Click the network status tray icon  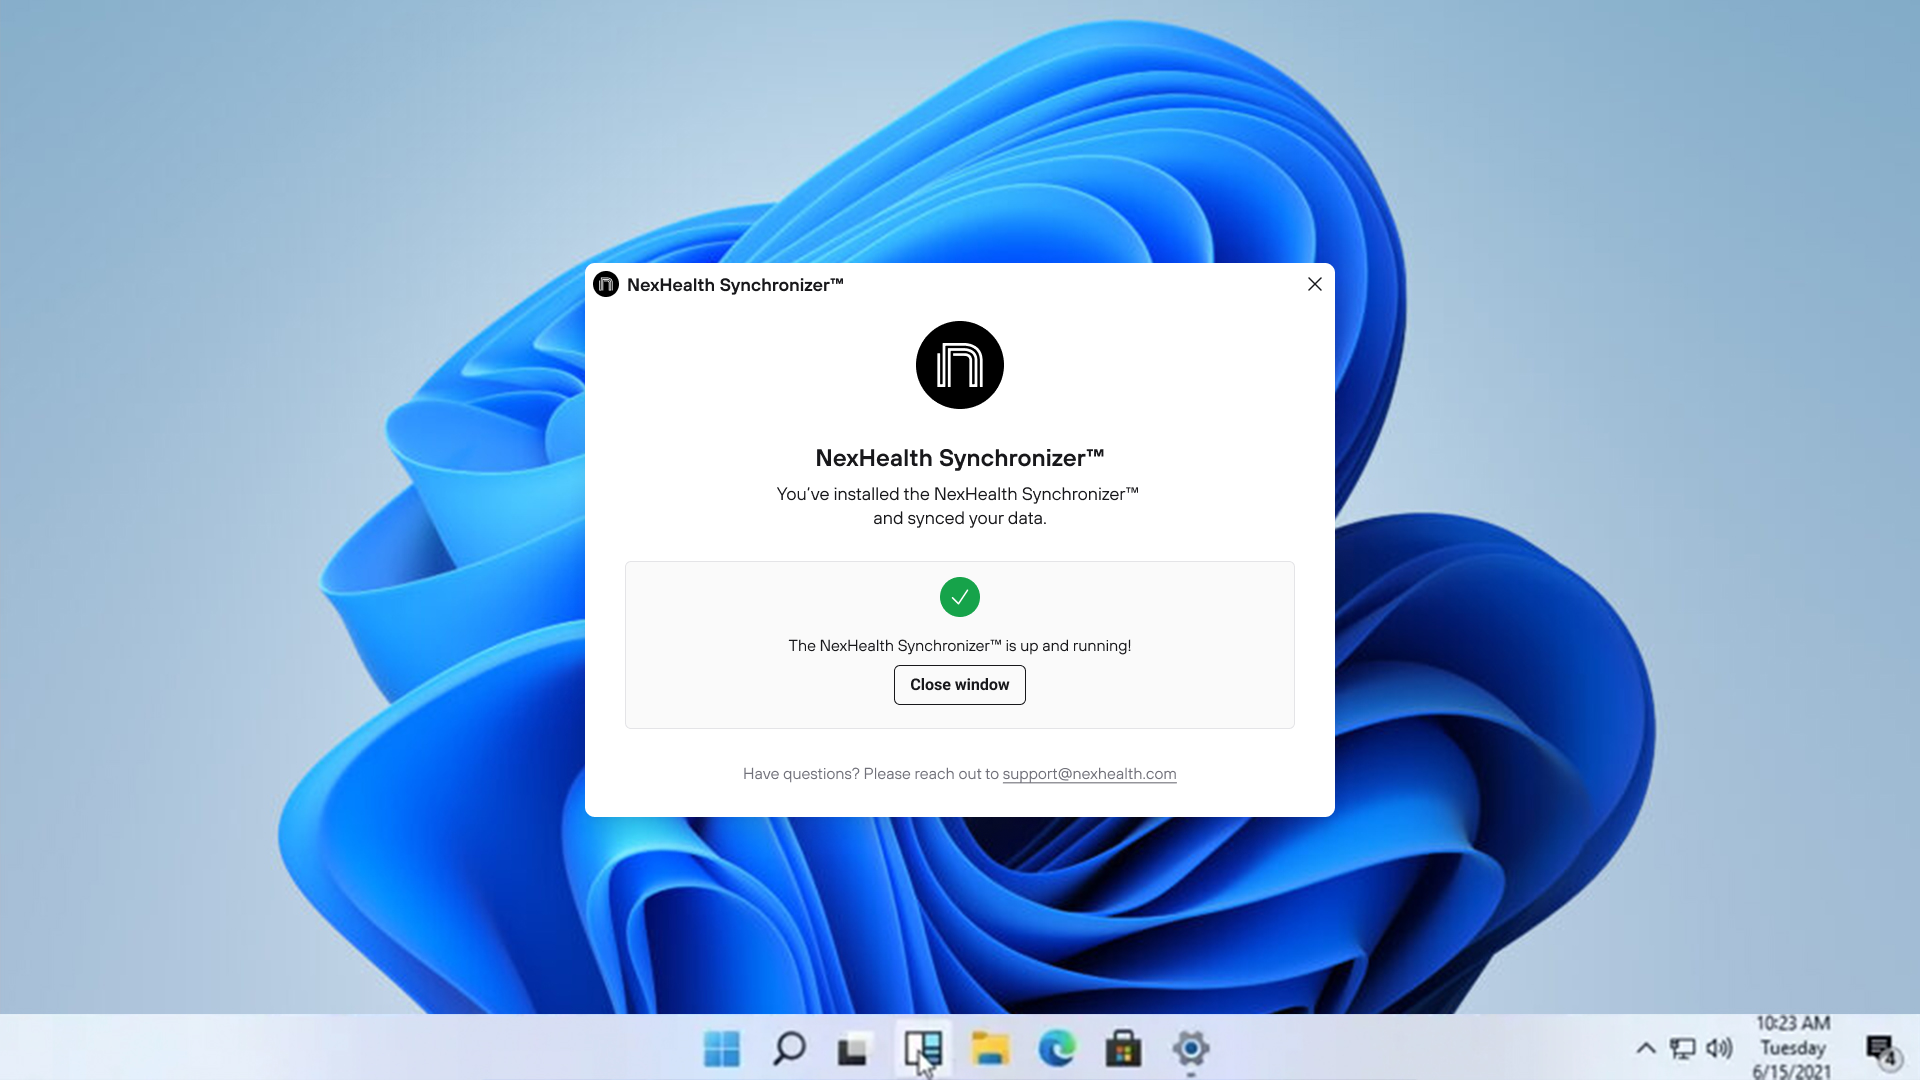tap(1683, 1048)
